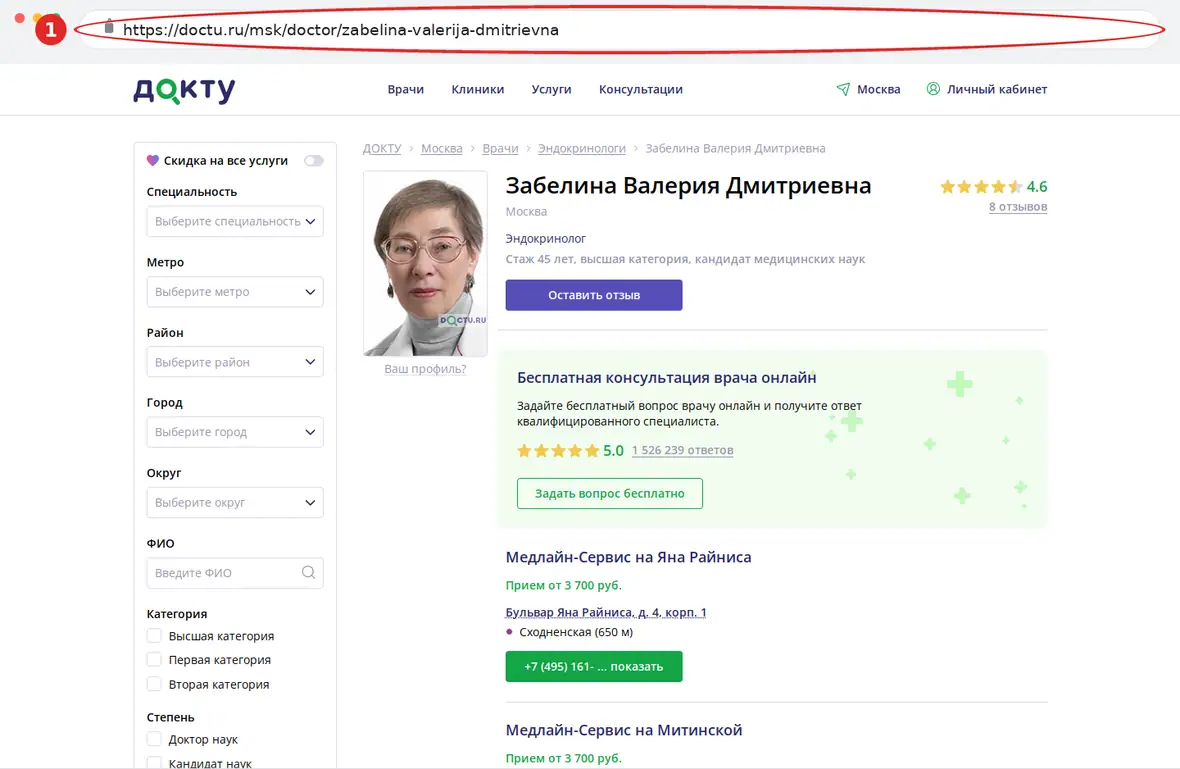
Task: Toggle the Скидка на все услуги switch
Action: pos(314,160)
